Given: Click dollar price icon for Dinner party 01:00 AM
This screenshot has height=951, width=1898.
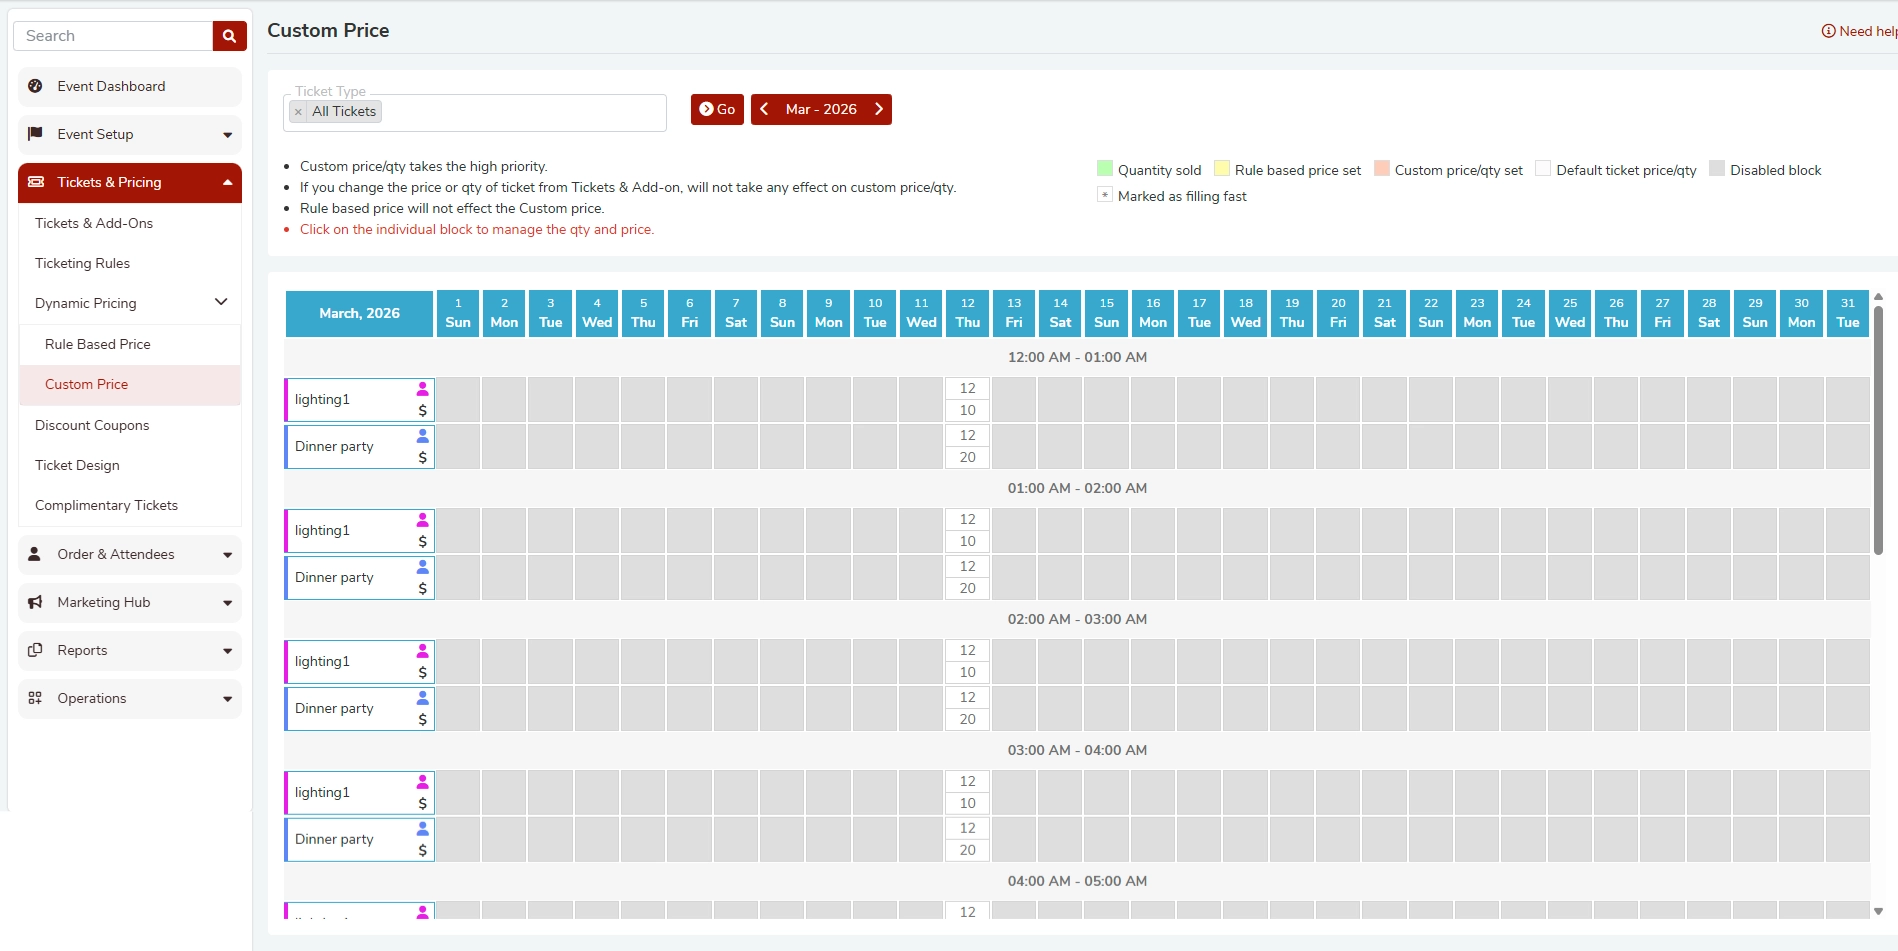Looking at the screenshot, I should [x=423, y=588].
